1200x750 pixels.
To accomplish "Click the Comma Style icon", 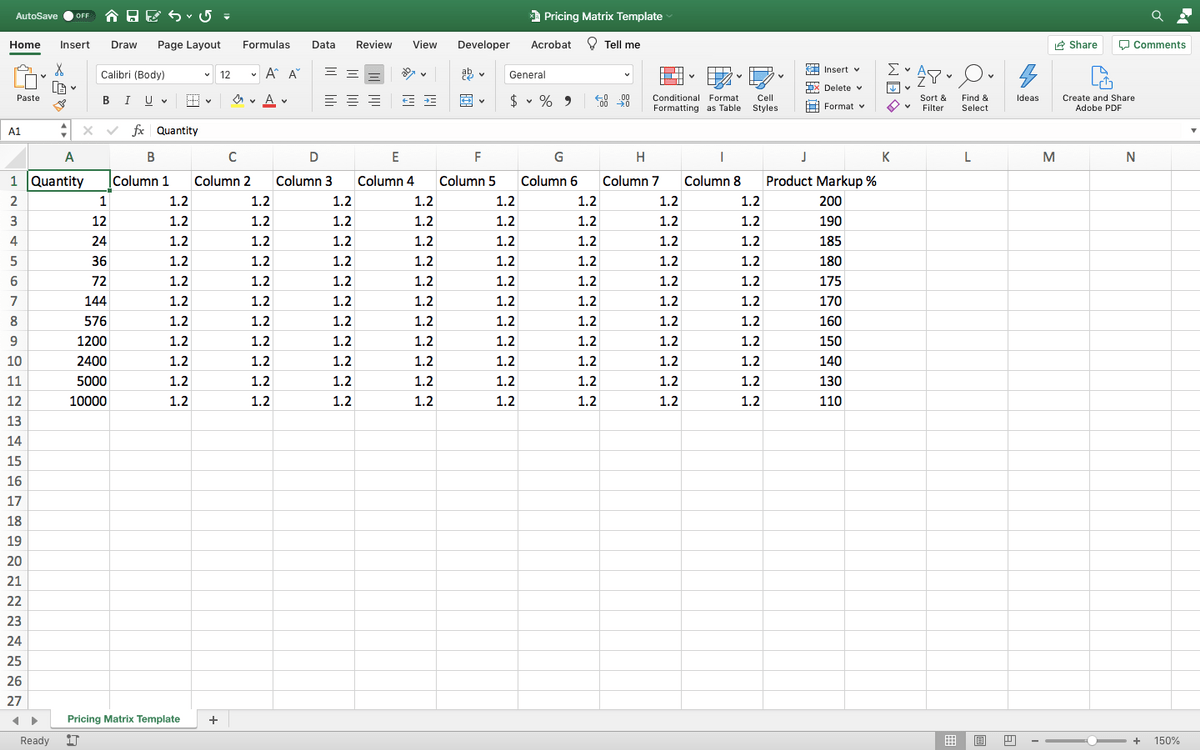I will tap(568, 101).
